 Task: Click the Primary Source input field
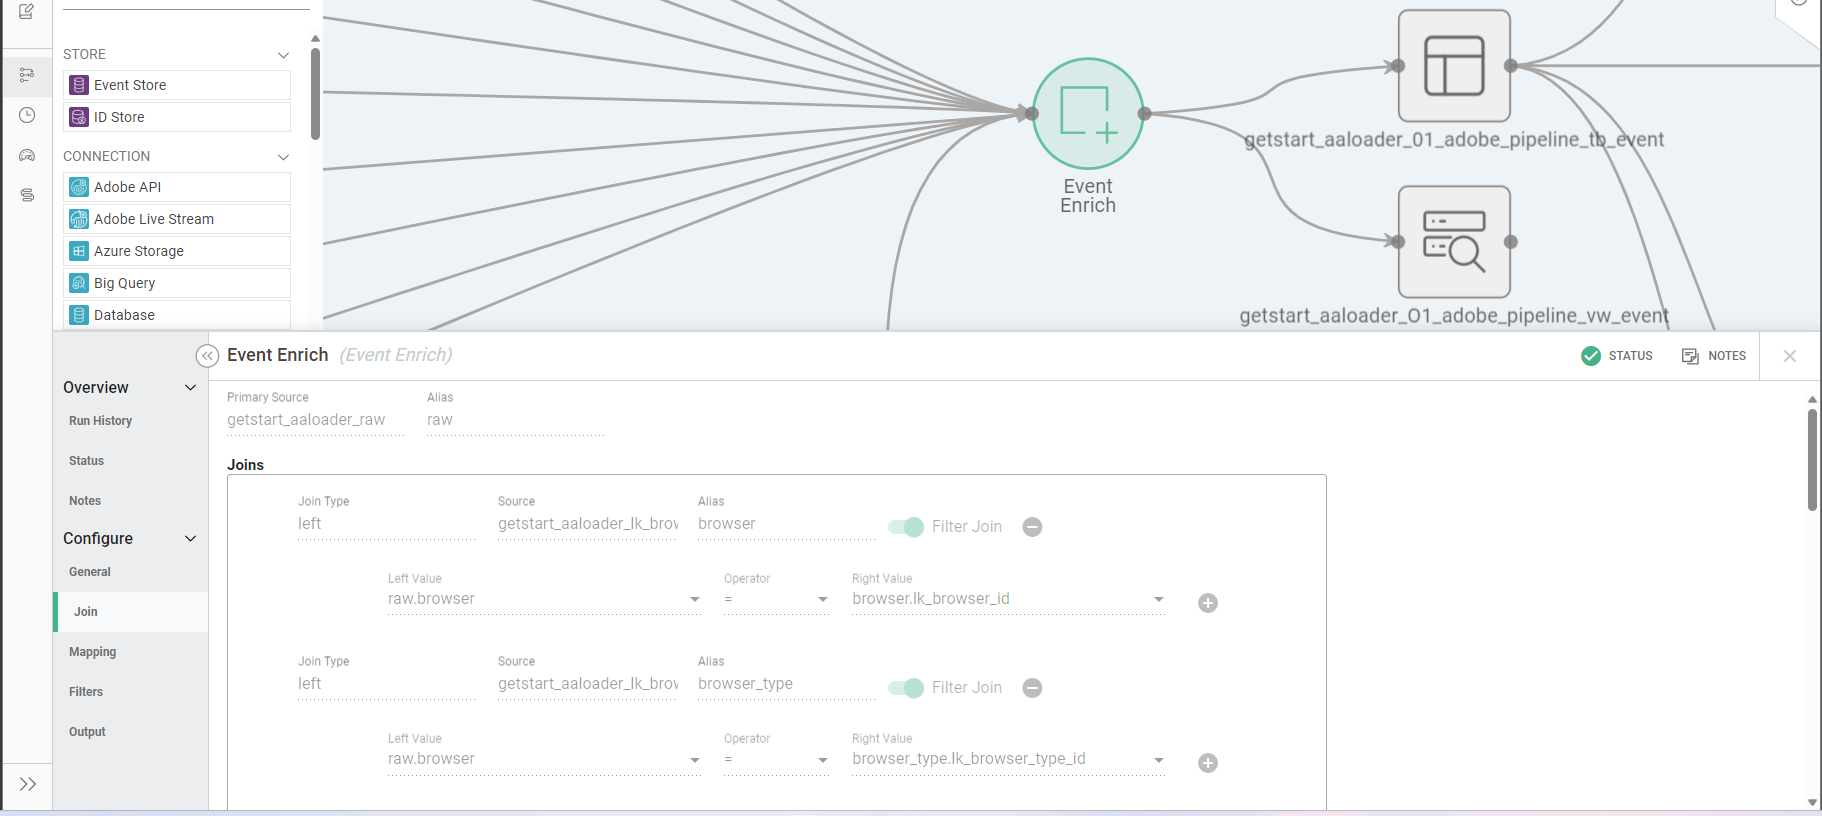click(315, 420)
